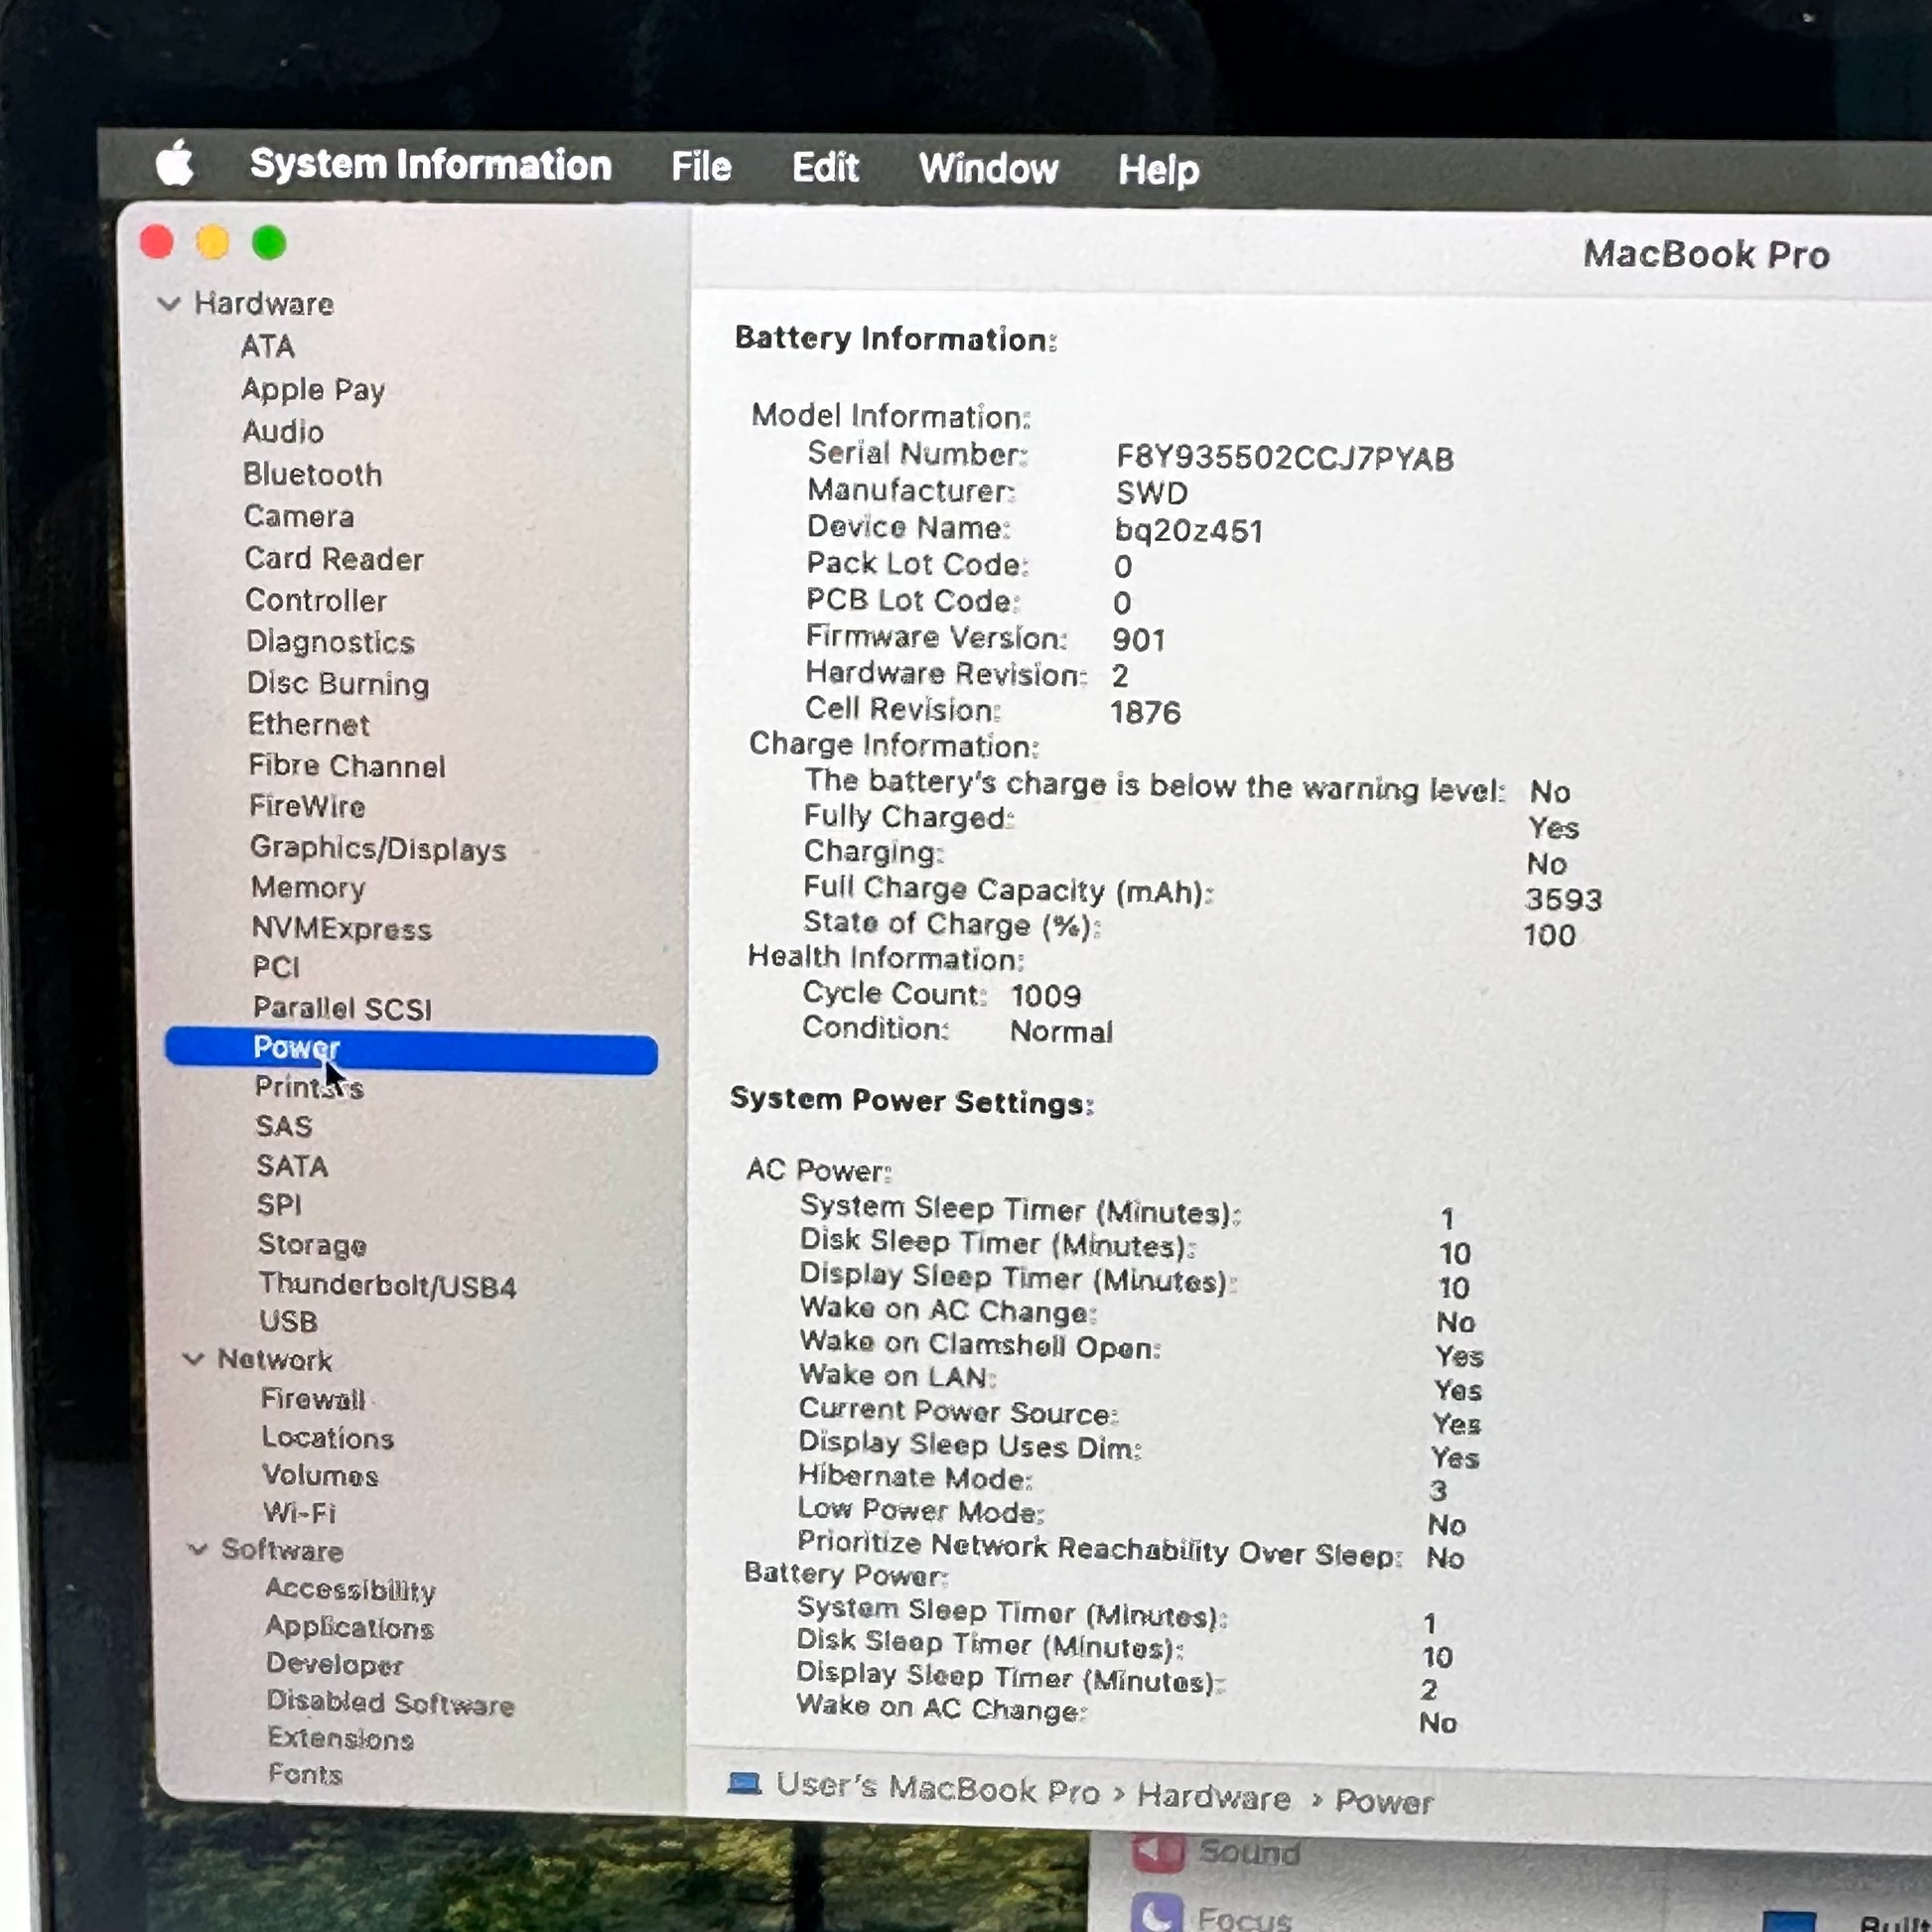1932x1932 pixels.
Task: Click the MacBook Pro window title
Action: pos(1706,254)
